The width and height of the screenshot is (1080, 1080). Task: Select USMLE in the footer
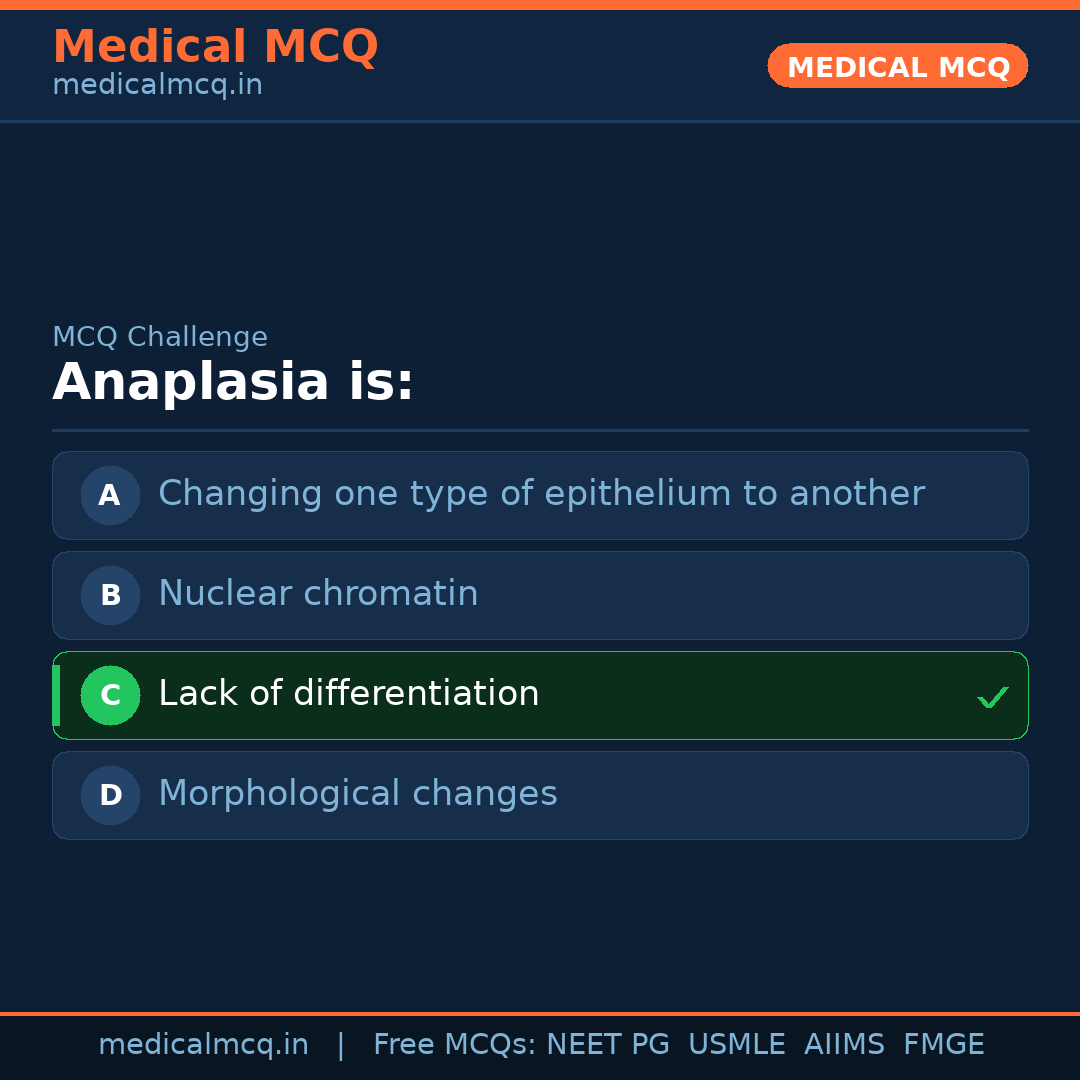736,1045
